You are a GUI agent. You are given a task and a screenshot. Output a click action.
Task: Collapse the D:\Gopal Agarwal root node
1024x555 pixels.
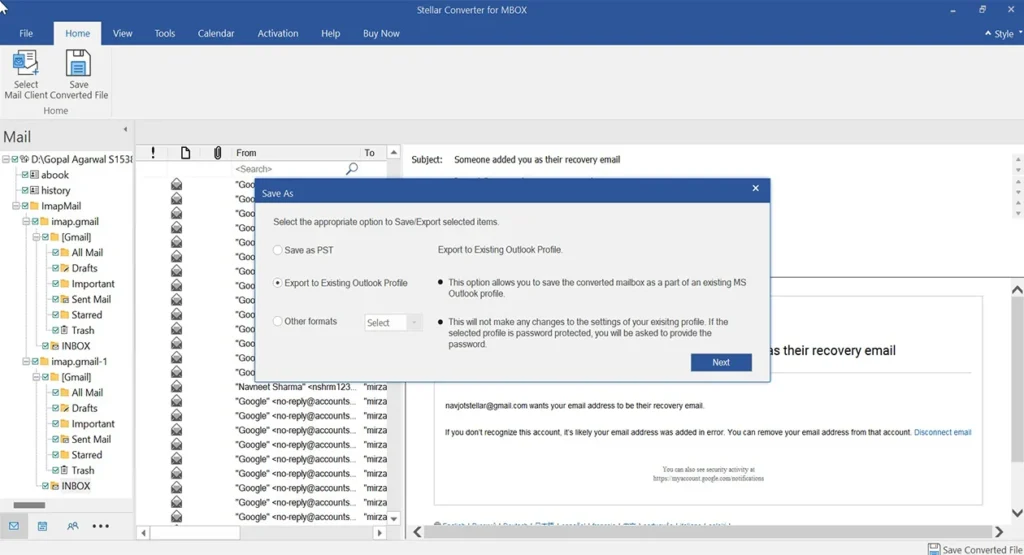(5, 159)
